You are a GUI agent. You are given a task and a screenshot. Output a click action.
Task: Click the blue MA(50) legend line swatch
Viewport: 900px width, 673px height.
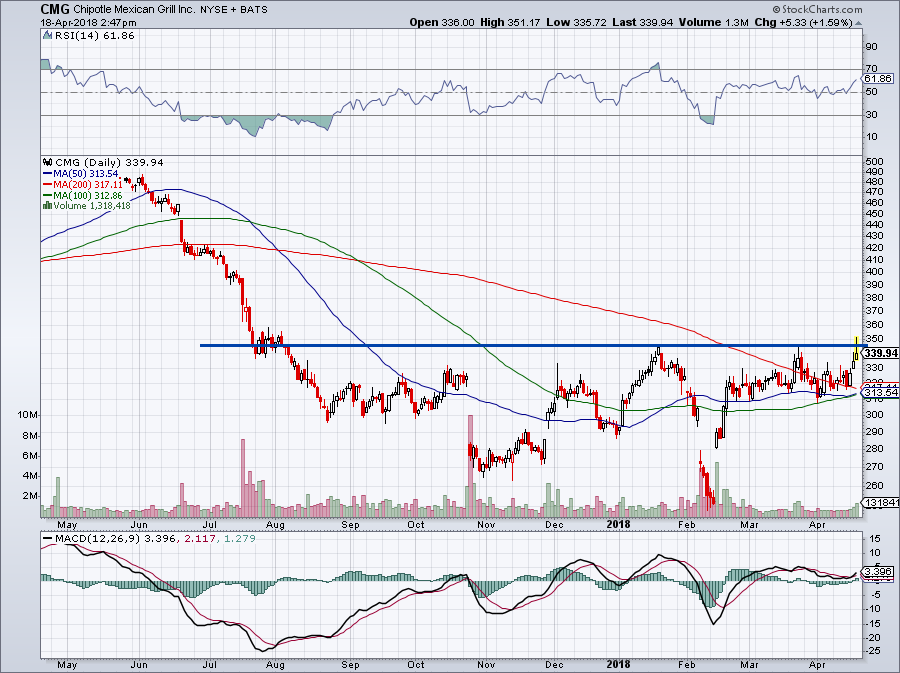click(48, 174)
